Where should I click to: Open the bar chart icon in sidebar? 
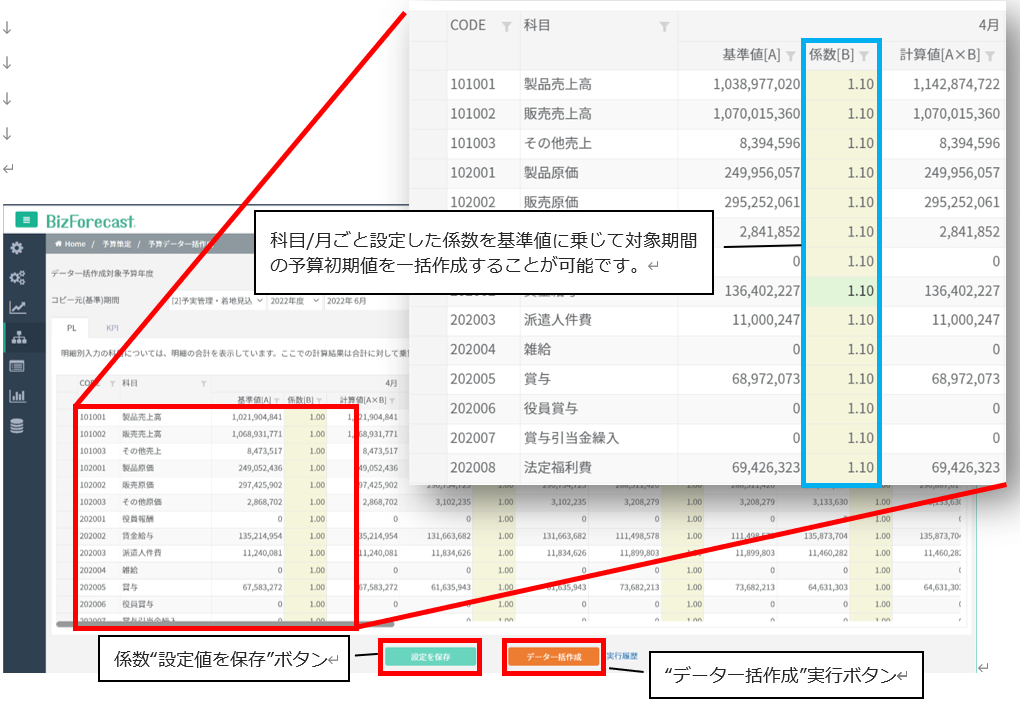coord(17,396)
